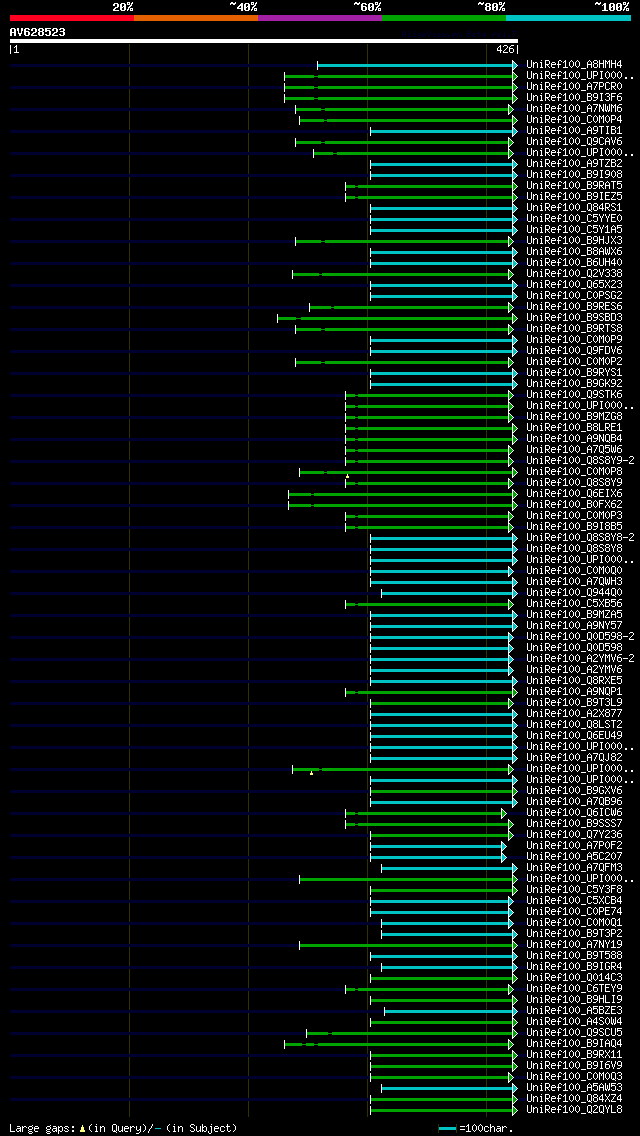Open the UniRef100_B9GK92 hit
Image resolution: width=640 pixels, height=1136 pixels.
(x=574, y=384)
